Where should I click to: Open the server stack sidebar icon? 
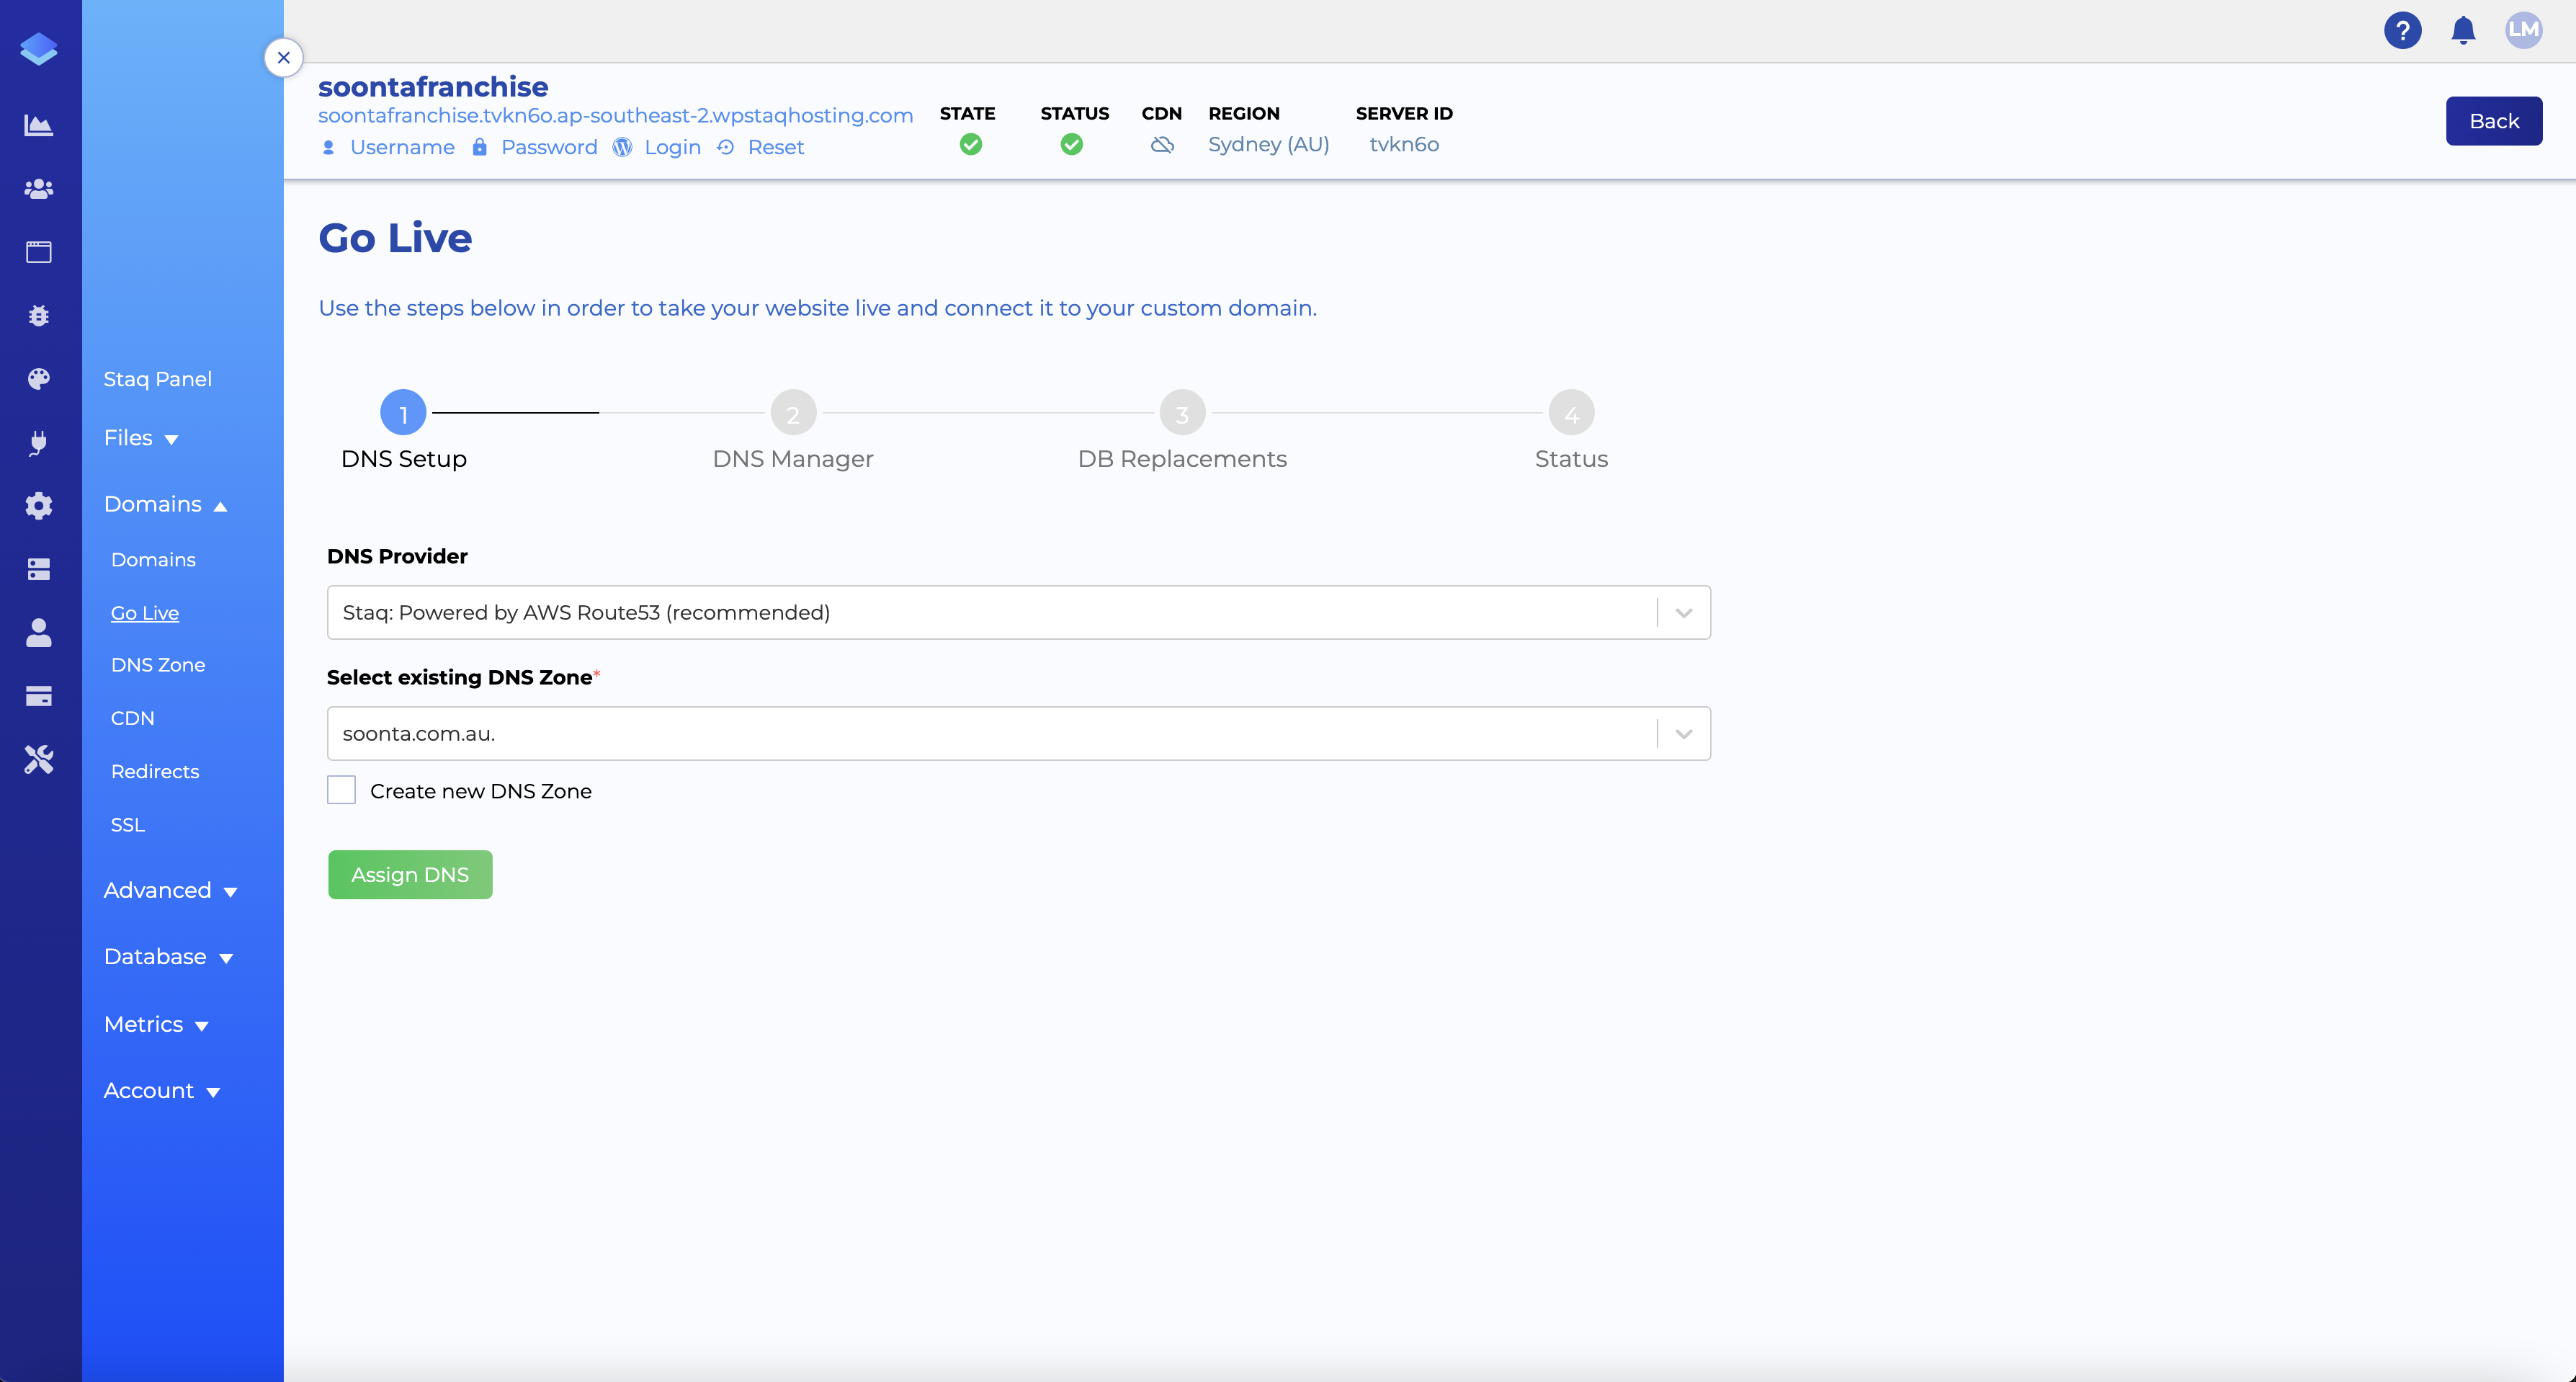[x=39, y=569]
